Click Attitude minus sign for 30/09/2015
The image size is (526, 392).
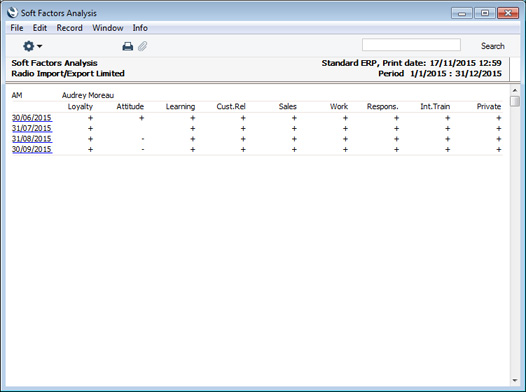tap(143, 149)
